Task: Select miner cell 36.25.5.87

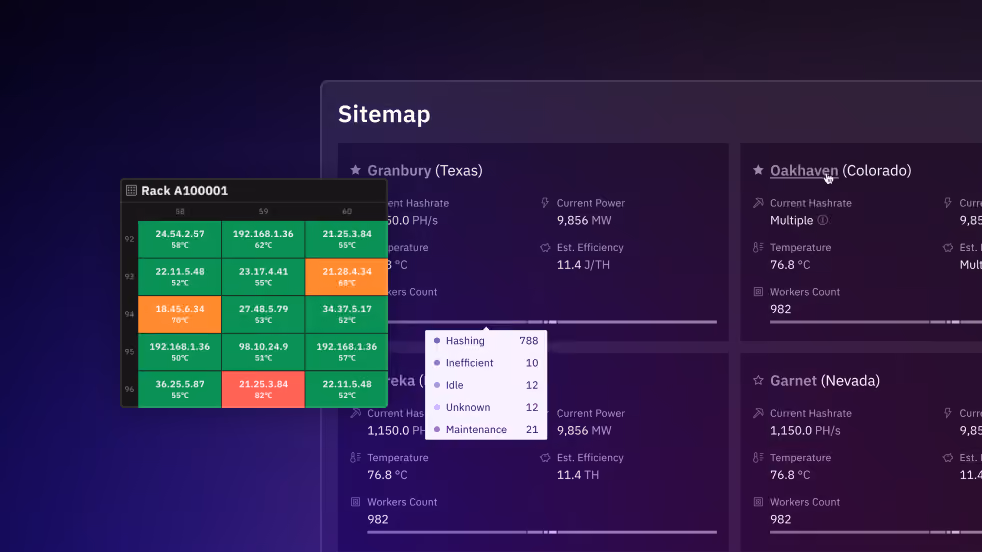Action: pyautogui.click(x=180, y=389)
